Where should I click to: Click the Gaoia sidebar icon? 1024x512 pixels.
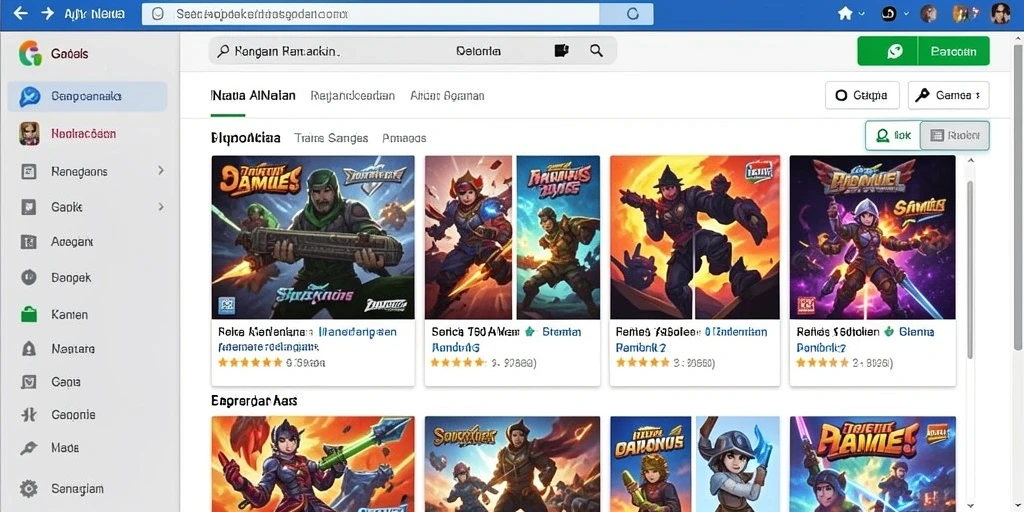pyautogui.click(x=29, y=382)
